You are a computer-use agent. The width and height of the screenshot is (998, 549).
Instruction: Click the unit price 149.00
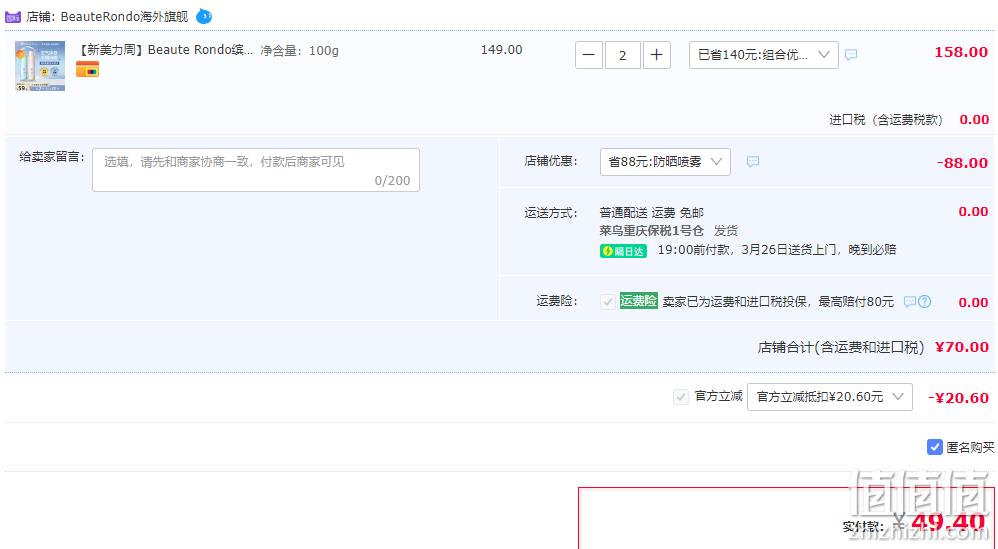pyautogui.click(x=502, y=50)
